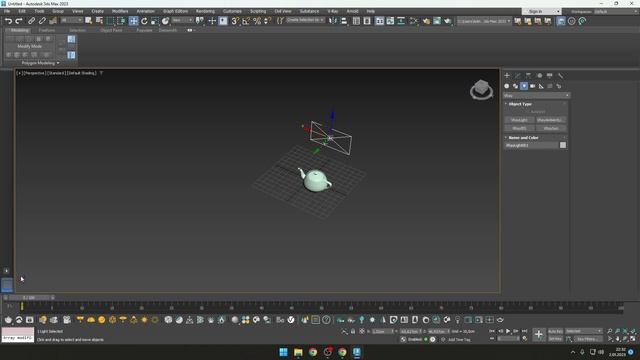Viewport: 640px width, 360px height.
Task: Open the Modify panel tab icon
Action: pyautogui.click(x=518, y=76)
